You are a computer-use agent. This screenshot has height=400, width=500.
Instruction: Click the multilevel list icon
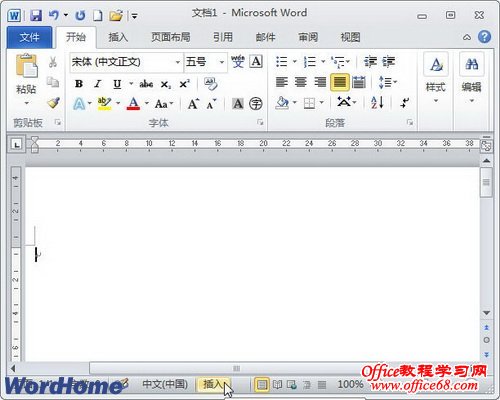(x=338, y=62)
